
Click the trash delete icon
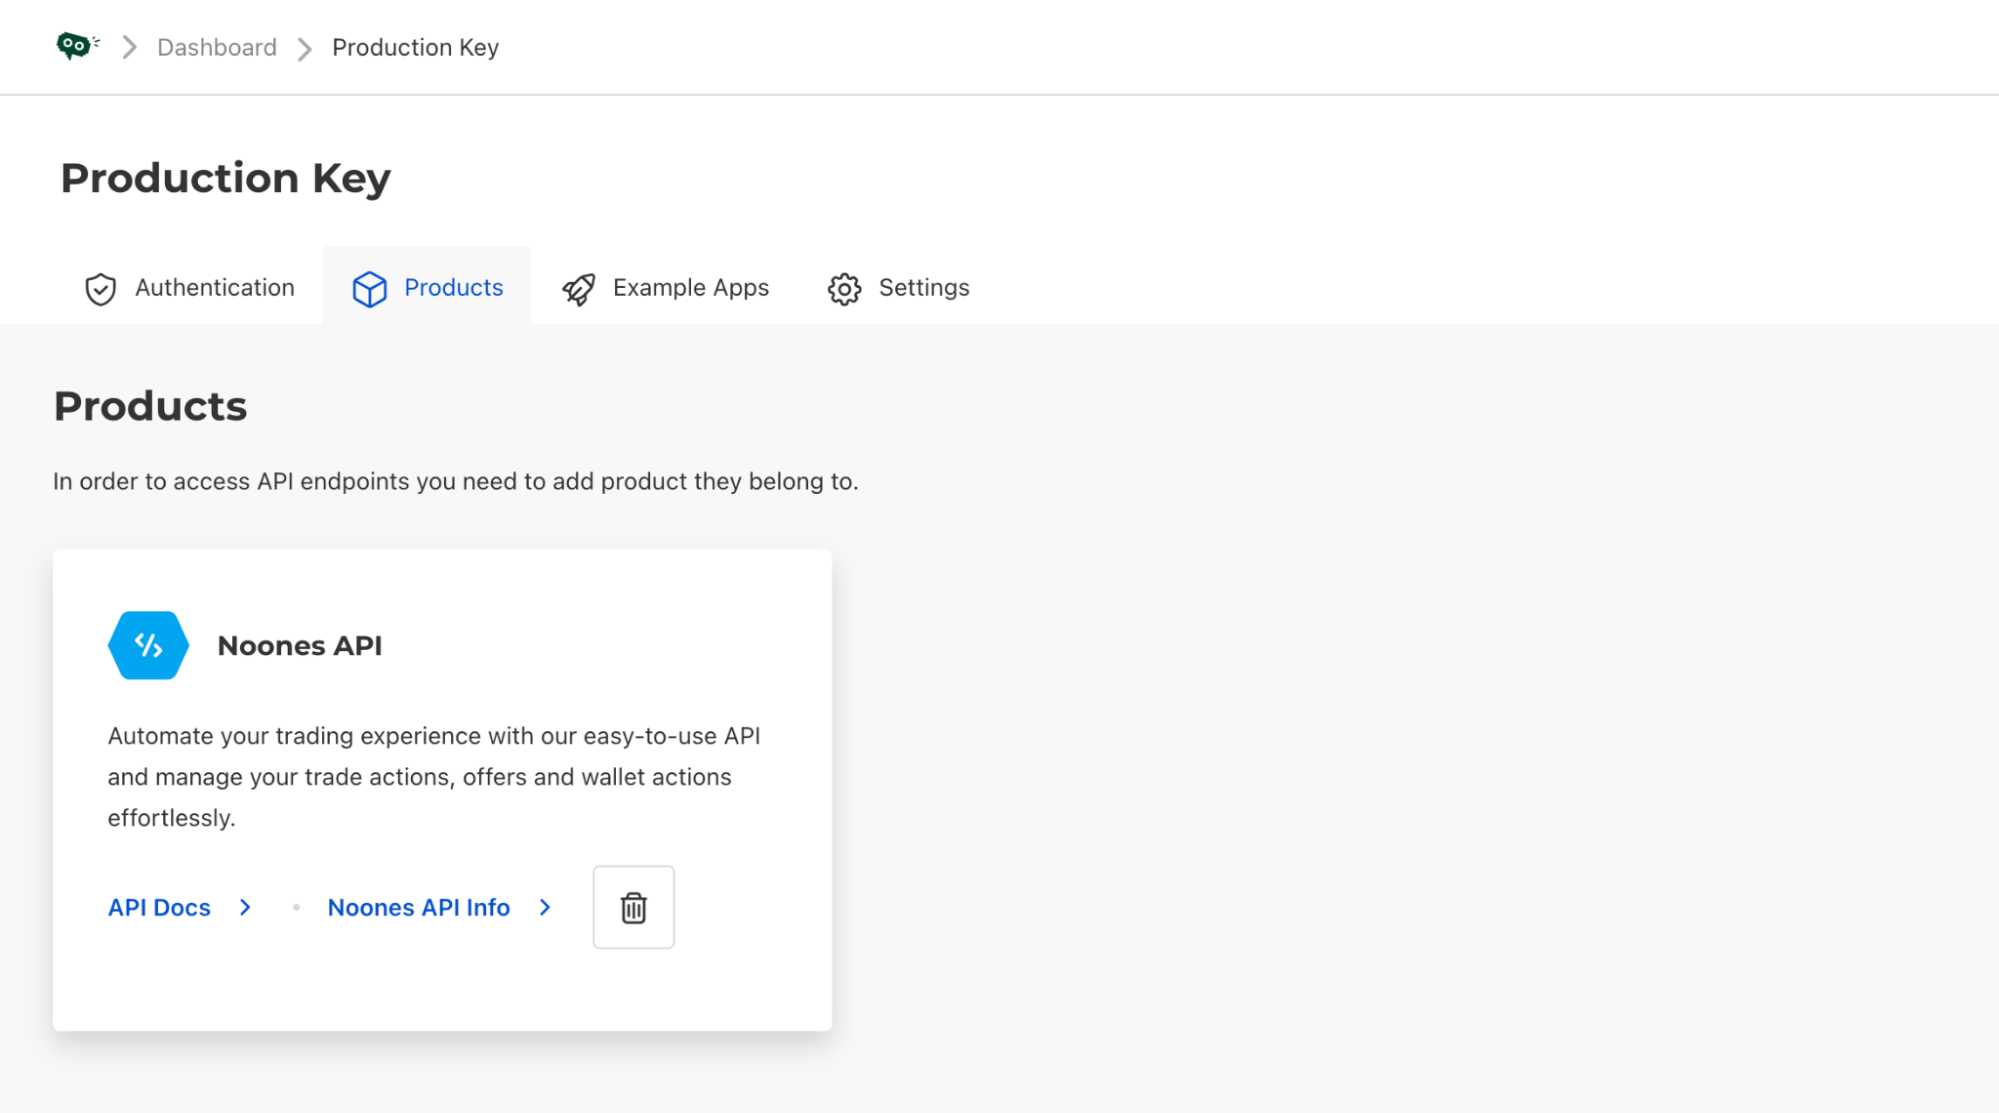(634, 906)
